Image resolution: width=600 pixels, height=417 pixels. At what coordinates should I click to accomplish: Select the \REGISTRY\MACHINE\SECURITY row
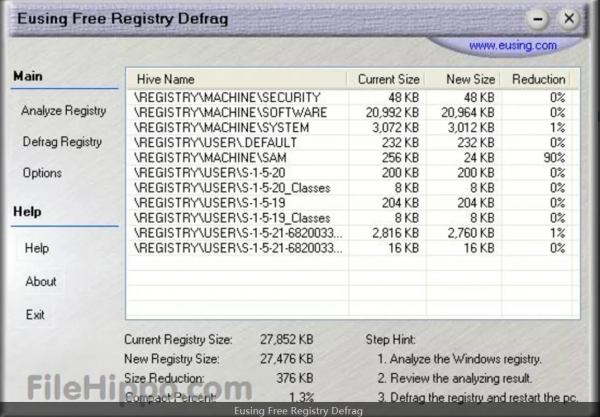[352, 97]
